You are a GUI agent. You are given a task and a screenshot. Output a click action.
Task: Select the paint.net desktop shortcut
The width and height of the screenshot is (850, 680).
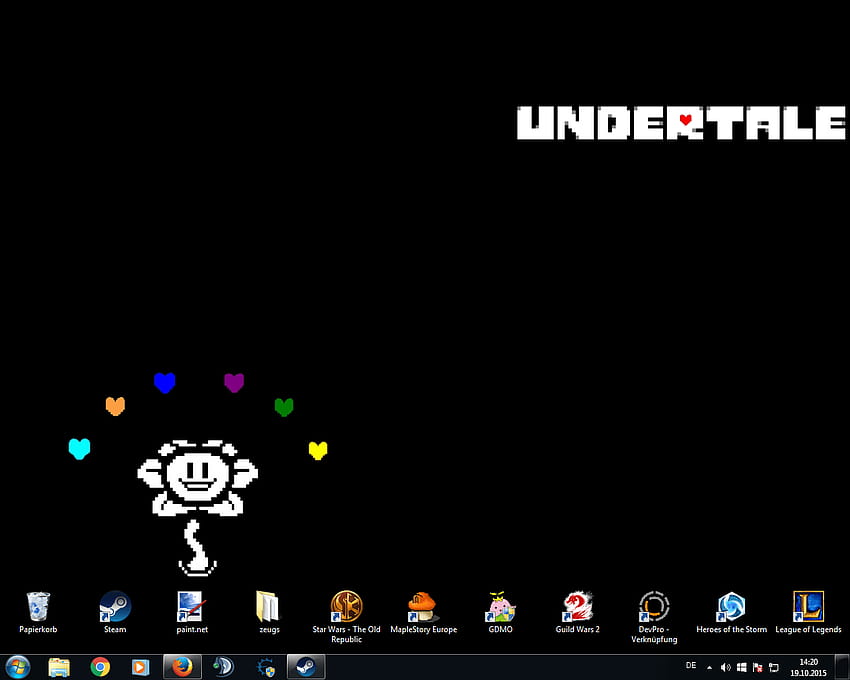pos(192,613)
